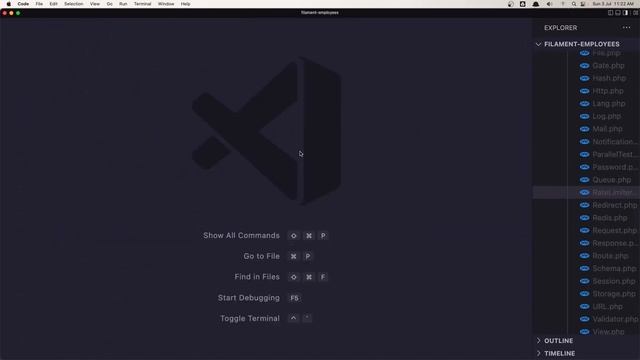640x360 pixels.
Task: Open the Code menu
Action: 23,4
